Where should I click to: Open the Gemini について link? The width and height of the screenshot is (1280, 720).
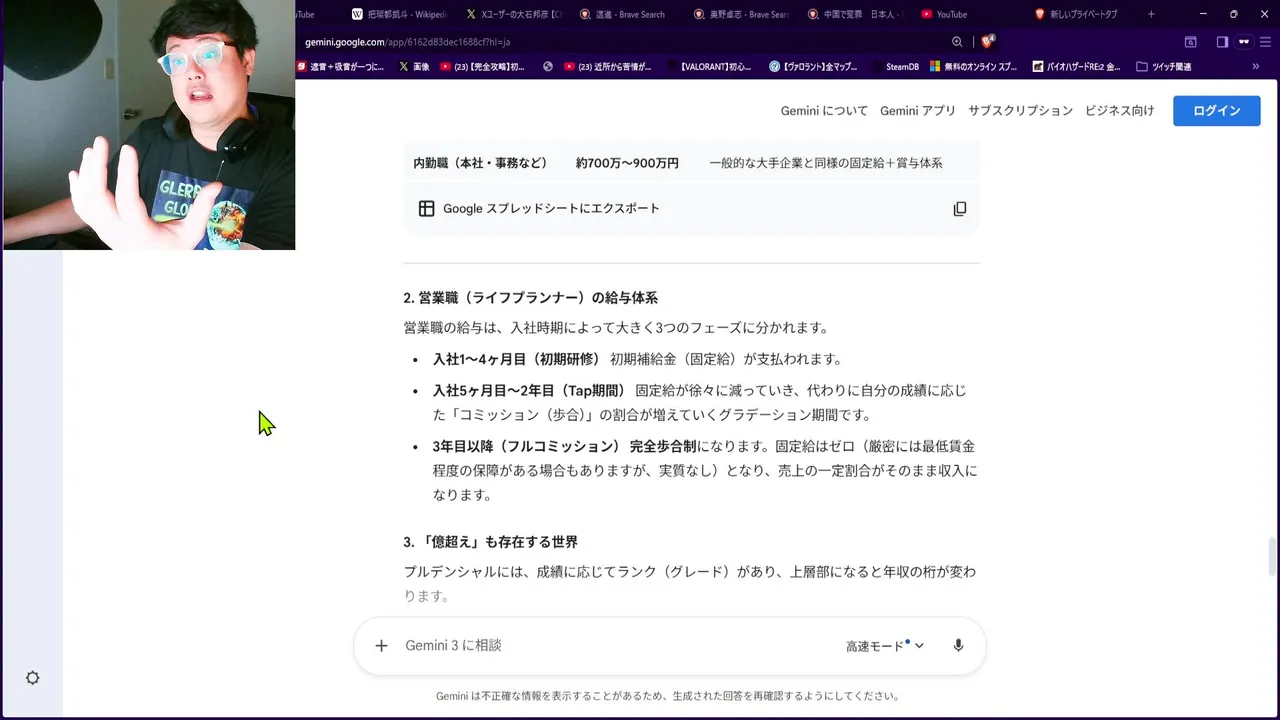824,111
